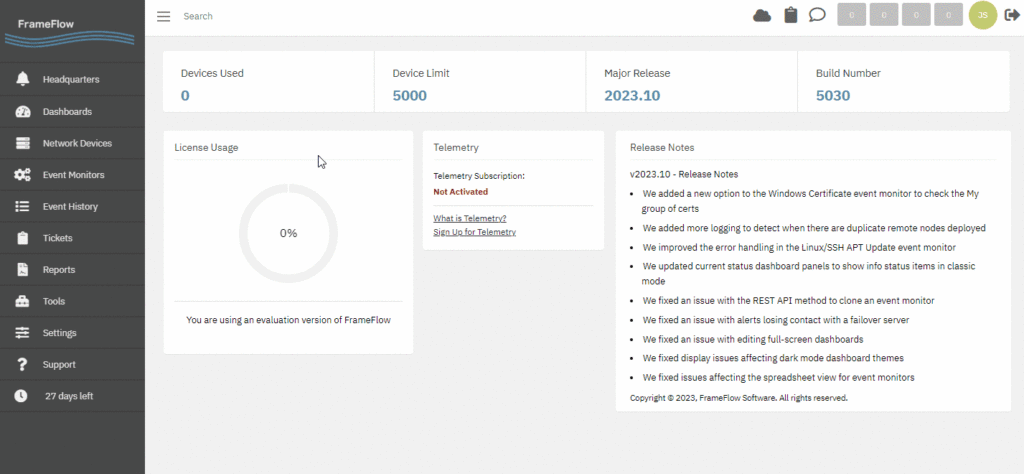Image resolution: width=1024 pixels, height=474 pixels.
Task: Open Reports menu label
Action: [x=59, y=270]
